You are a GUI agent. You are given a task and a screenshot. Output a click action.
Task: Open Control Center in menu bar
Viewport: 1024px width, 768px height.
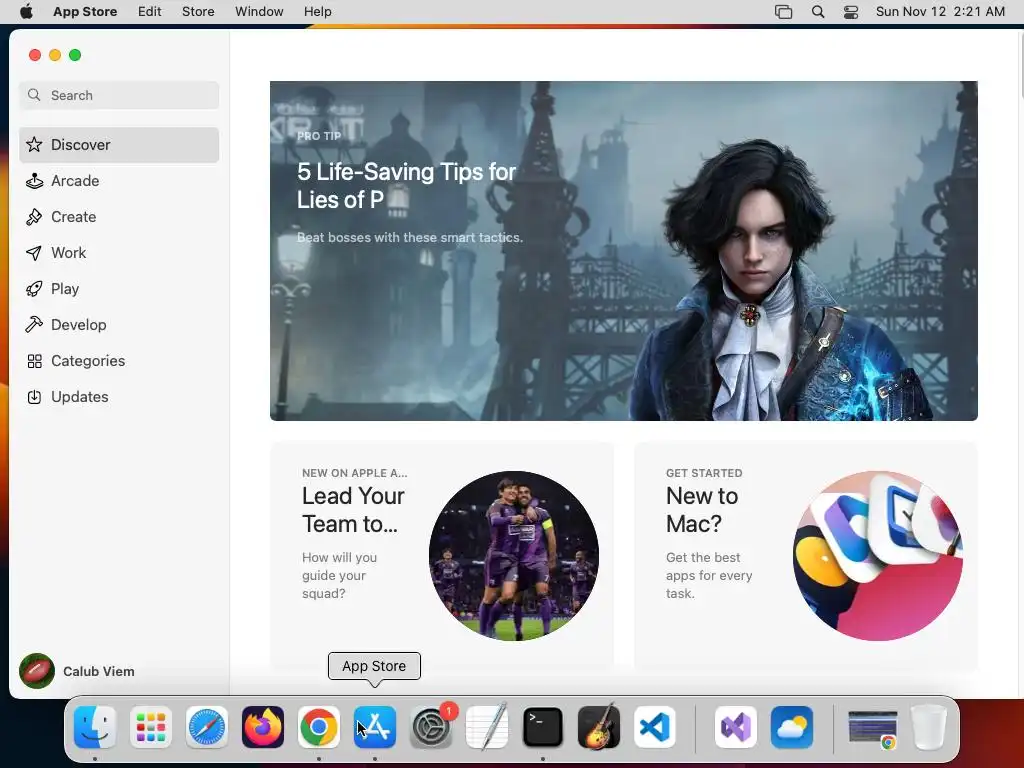851,12
